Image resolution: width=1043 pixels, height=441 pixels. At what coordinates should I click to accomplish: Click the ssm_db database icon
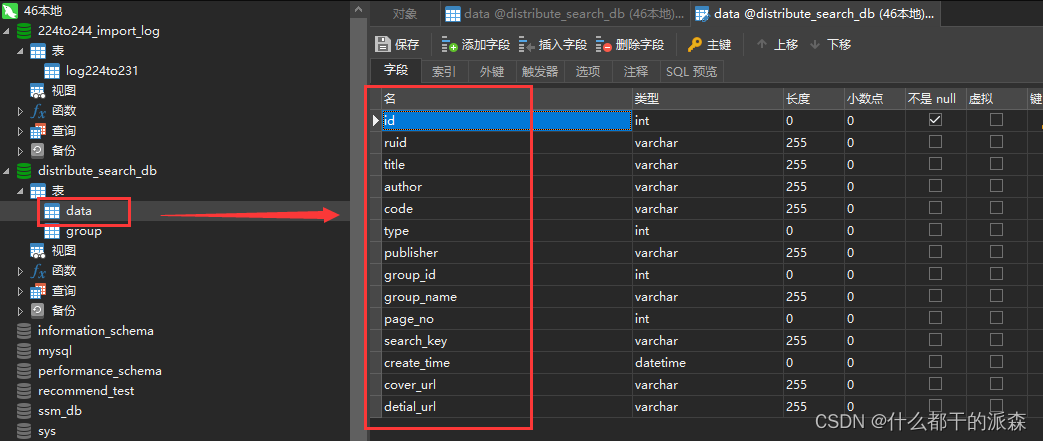[24, 411]
